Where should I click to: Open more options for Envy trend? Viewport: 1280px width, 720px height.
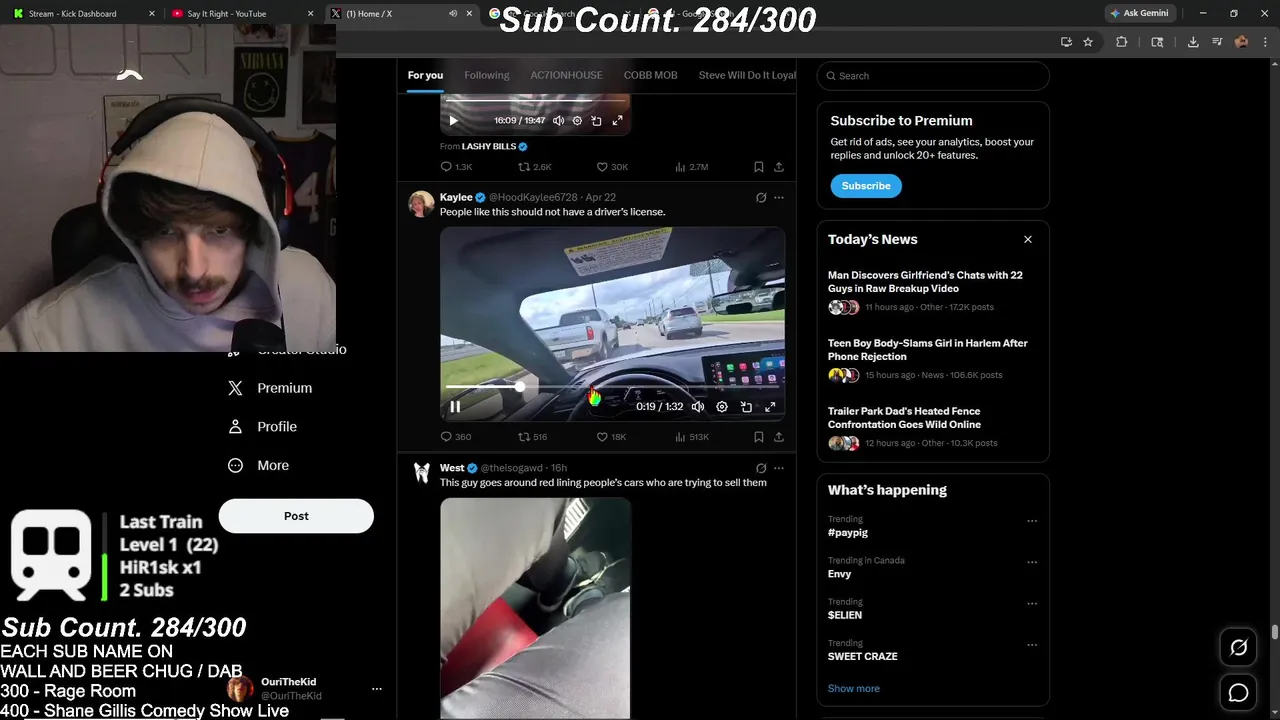click(1032, 562)
